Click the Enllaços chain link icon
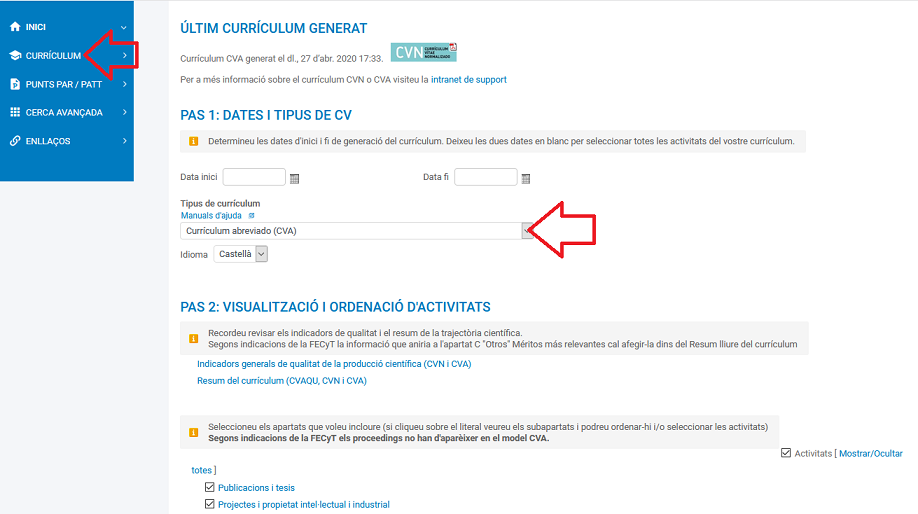Screen dimensions: 918x514 point(15,141)
